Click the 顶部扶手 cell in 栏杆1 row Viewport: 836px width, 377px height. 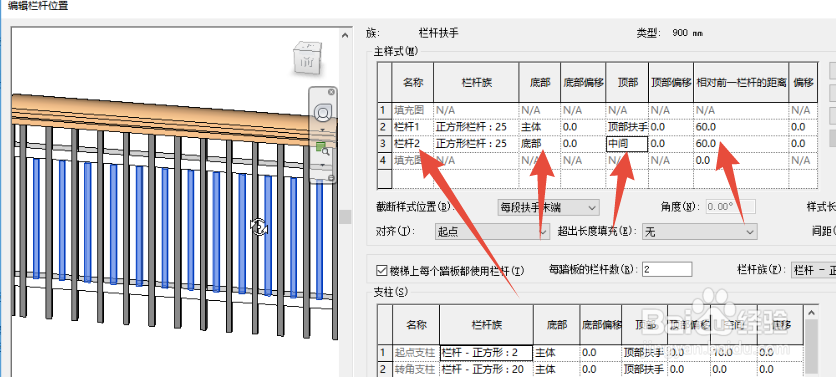[627, 127]
